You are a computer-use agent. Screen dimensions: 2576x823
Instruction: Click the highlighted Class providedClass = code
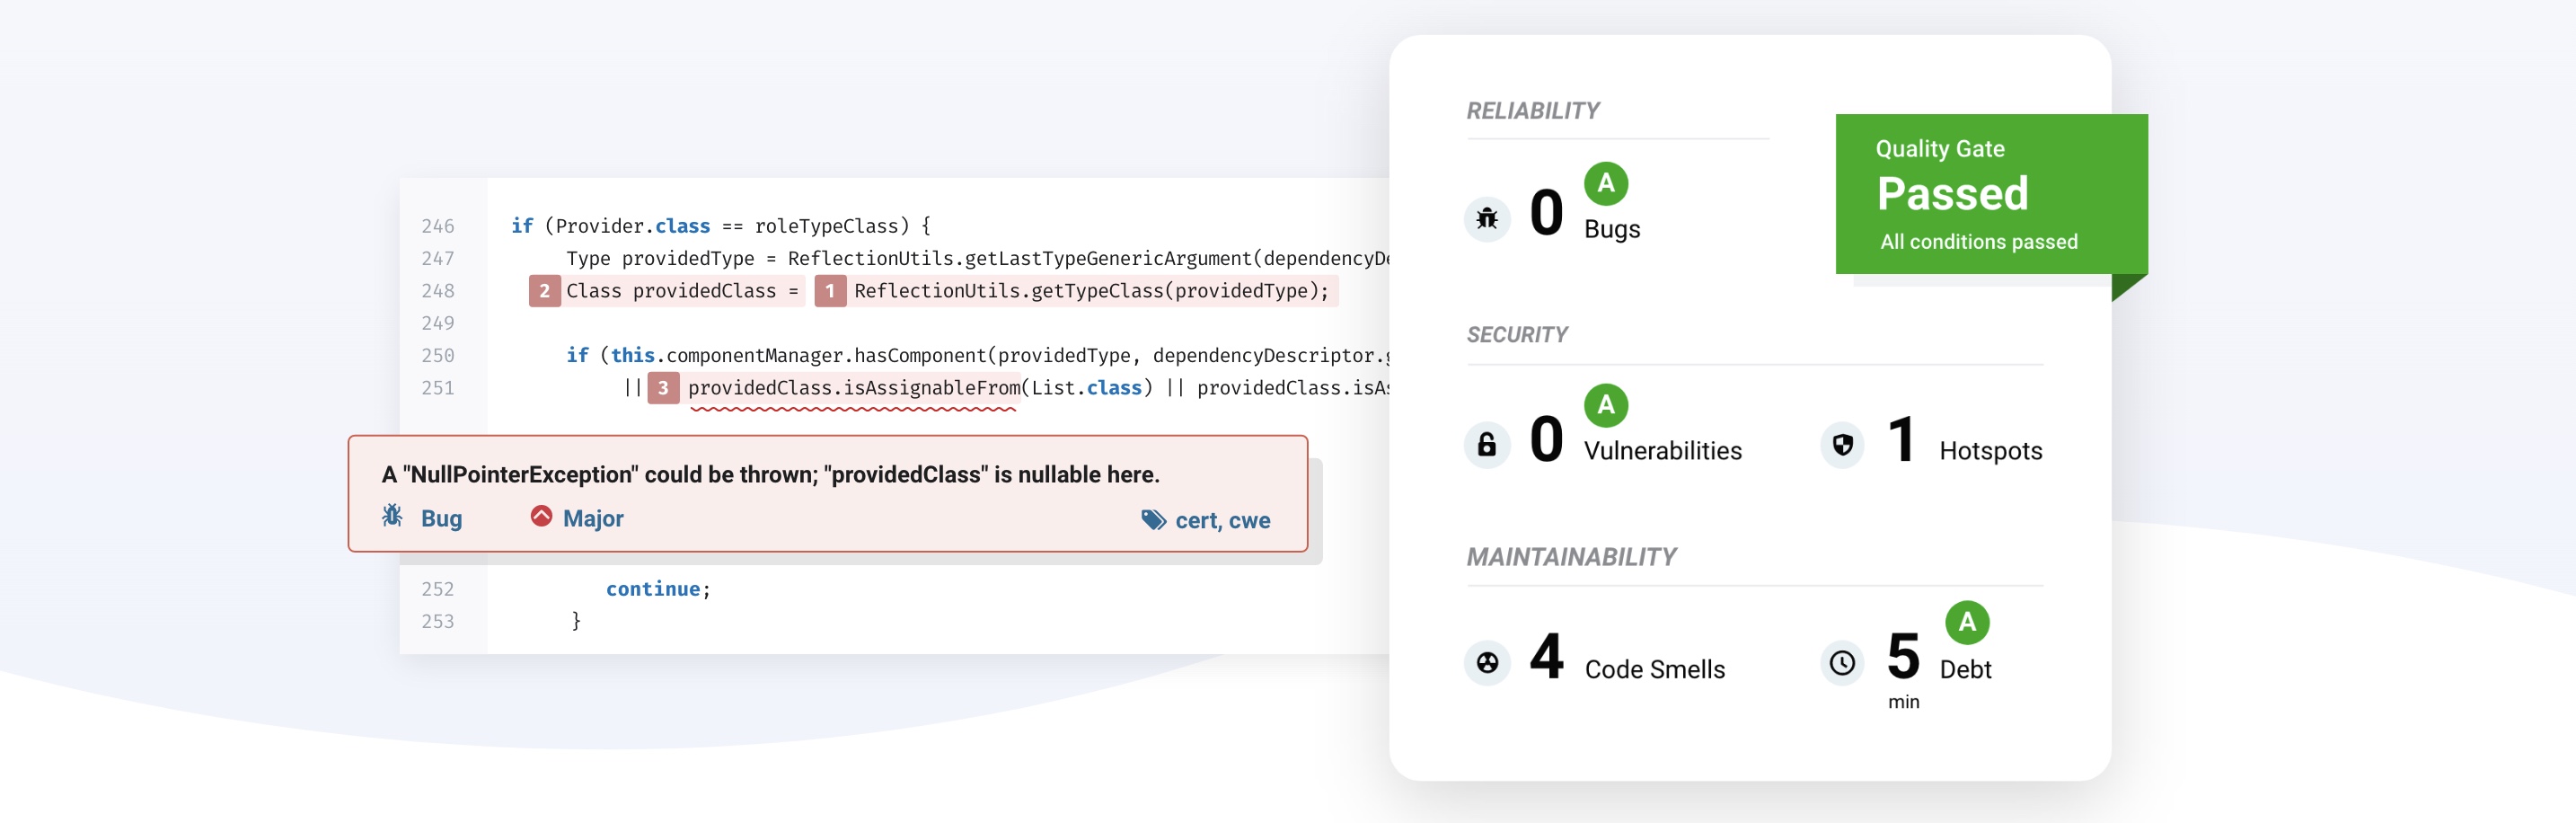click(x=683, y=291)
